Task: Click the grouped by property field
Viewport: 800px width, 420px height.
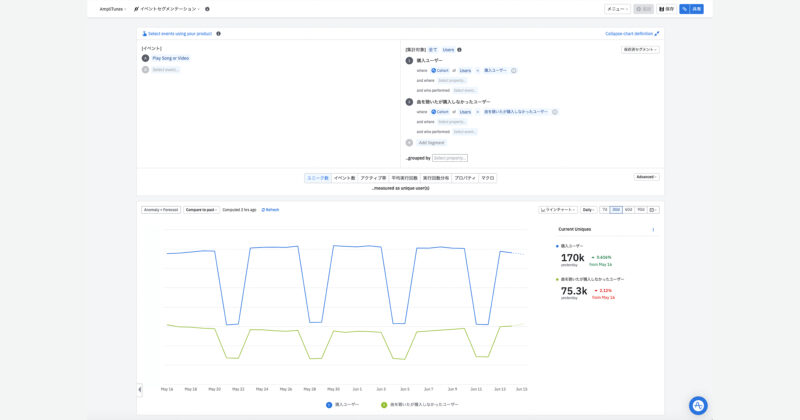Action: coord(450,158)
